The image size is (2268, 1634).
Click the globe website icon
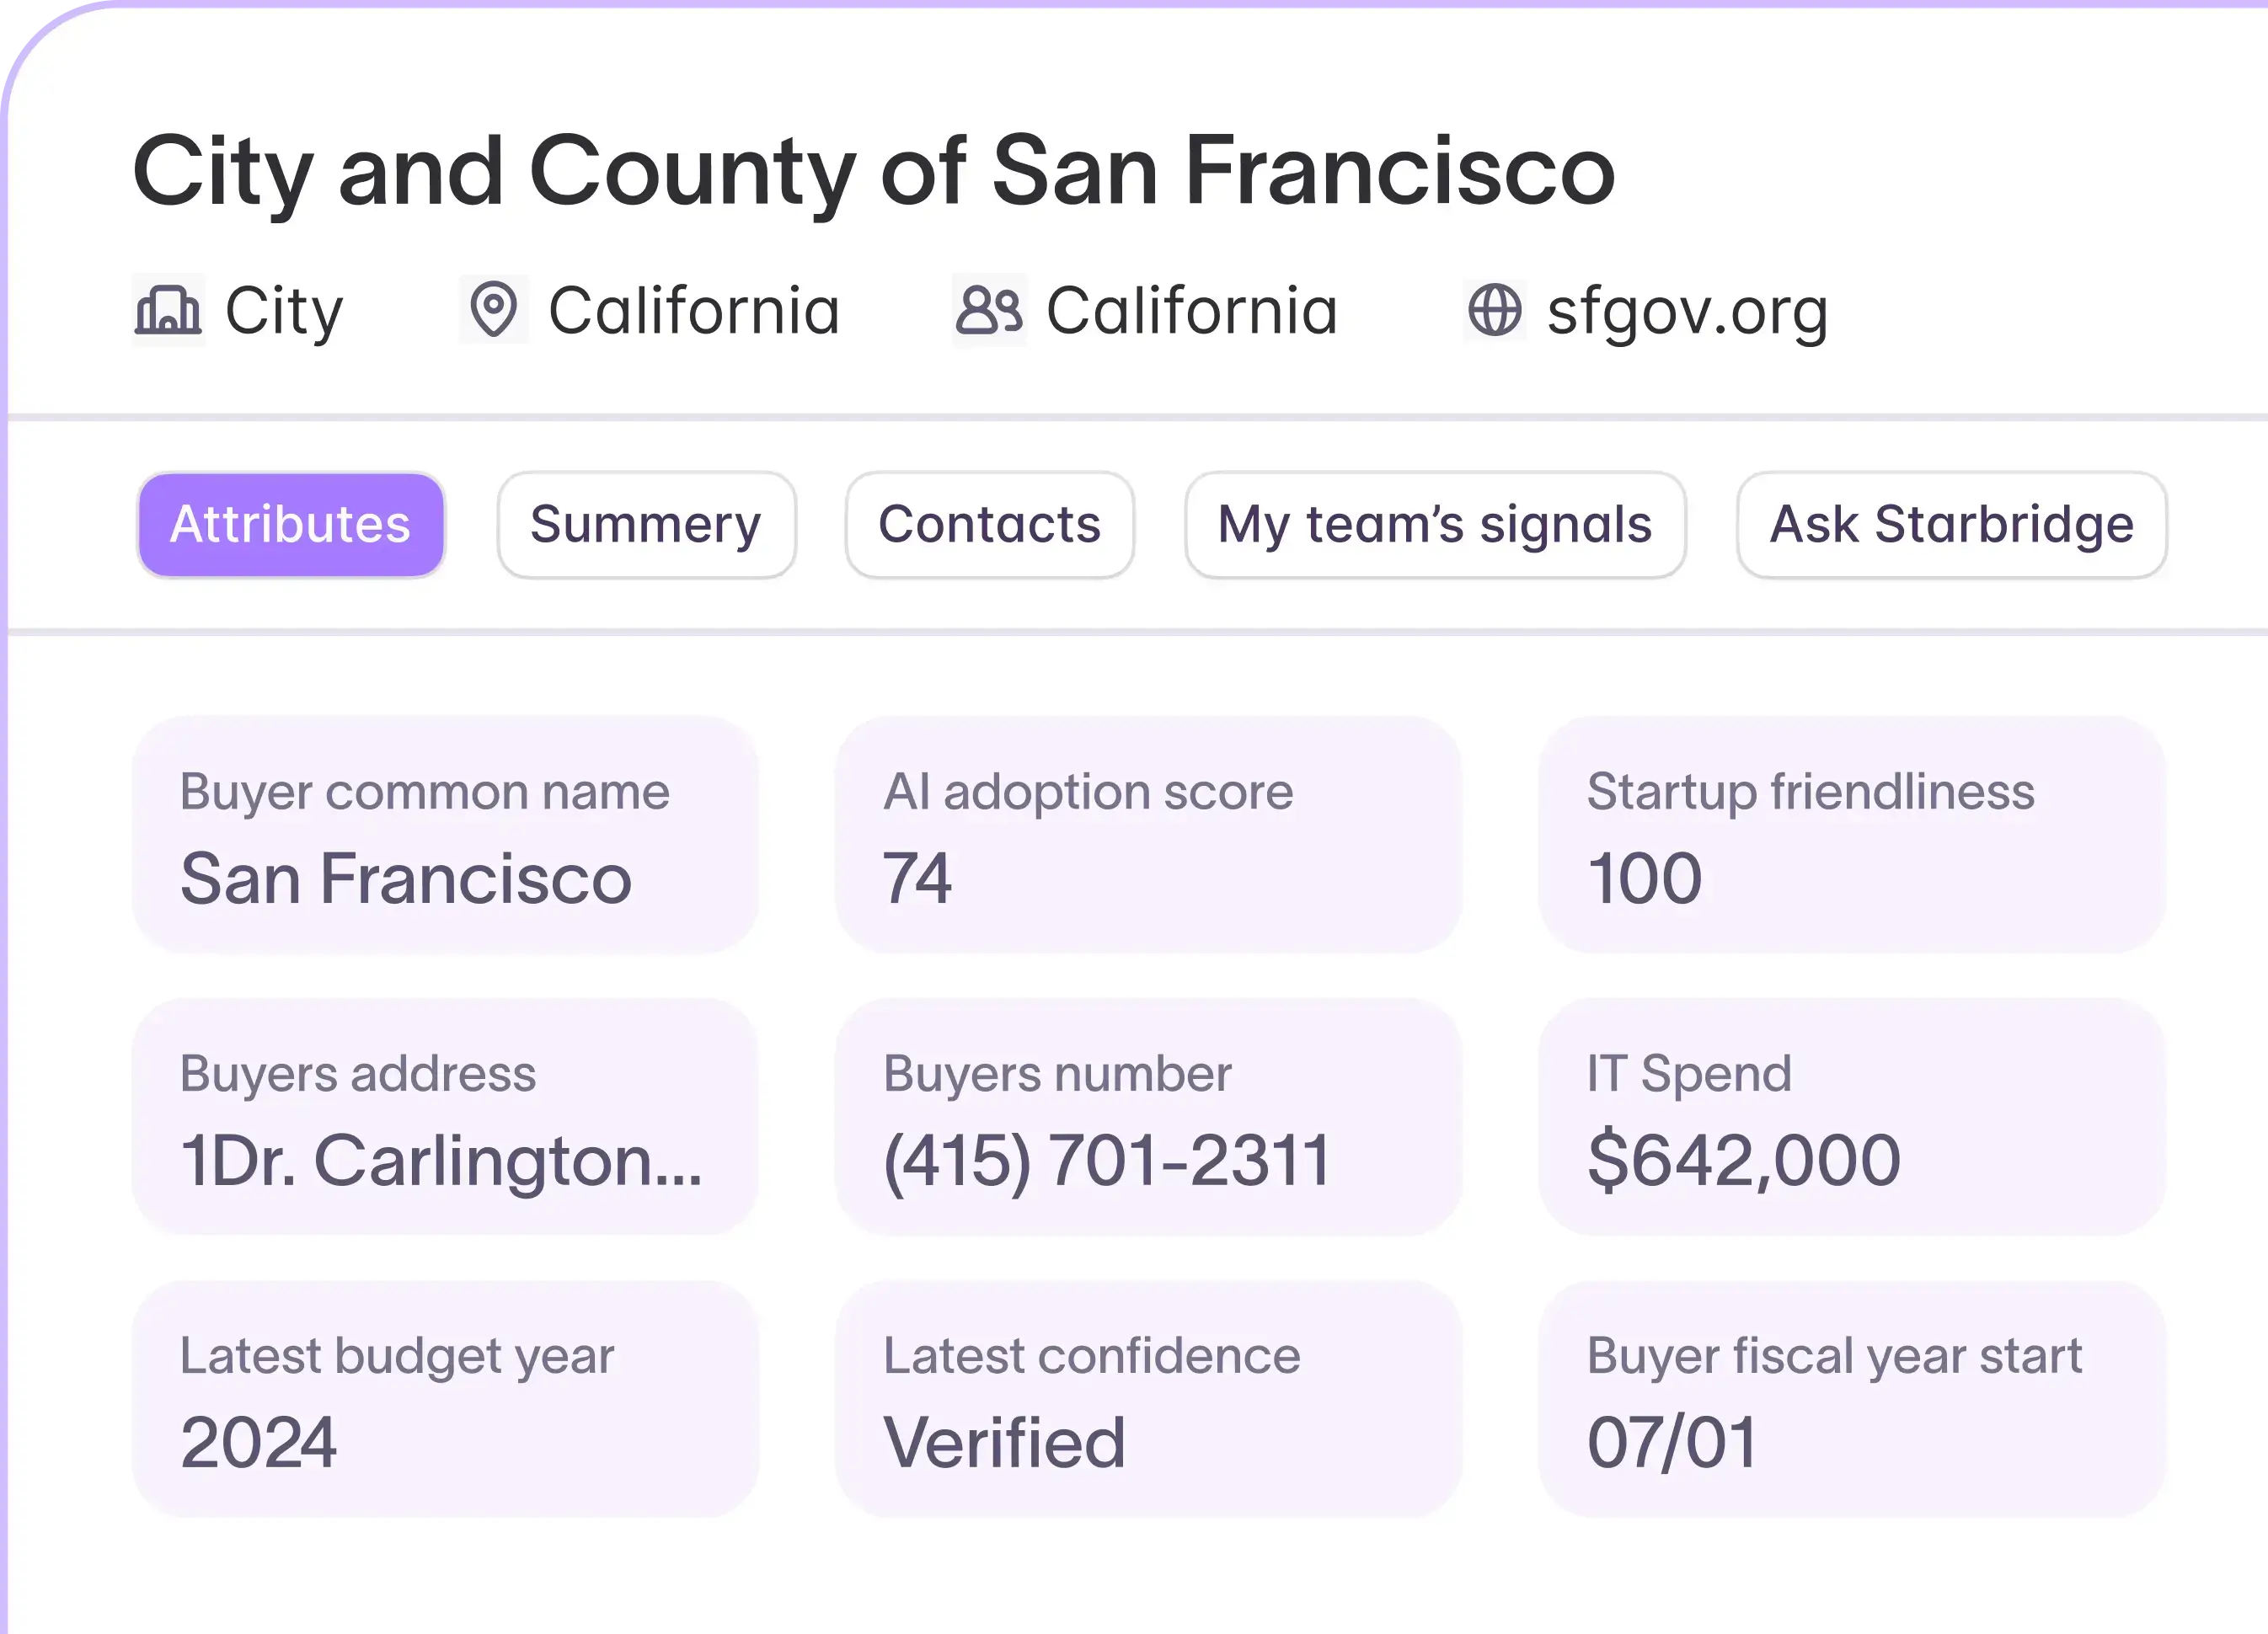coord(1495,310)
